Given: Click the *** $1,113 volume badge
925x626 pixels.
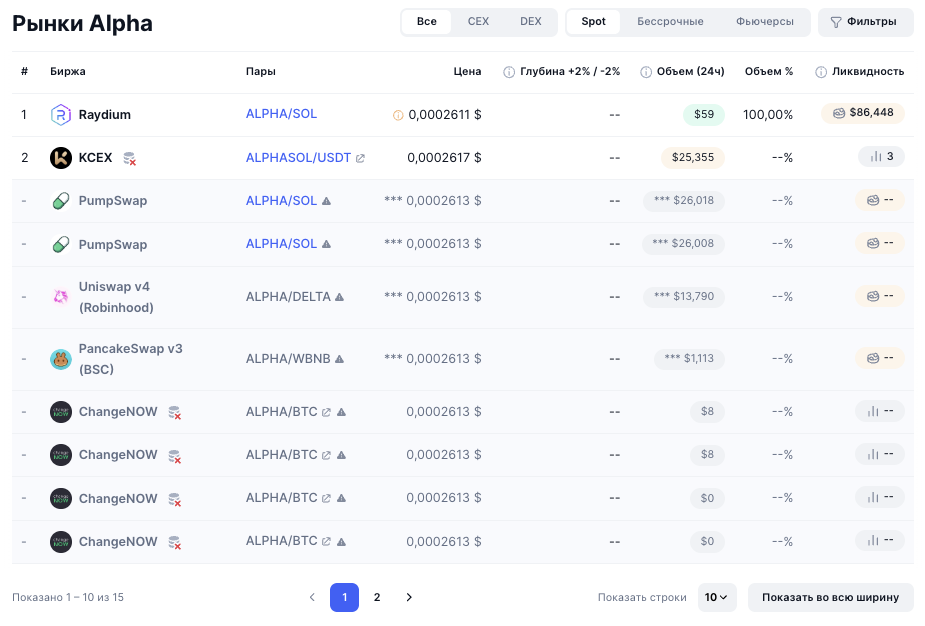Looking at the screenshot, I should click(689, 359).
